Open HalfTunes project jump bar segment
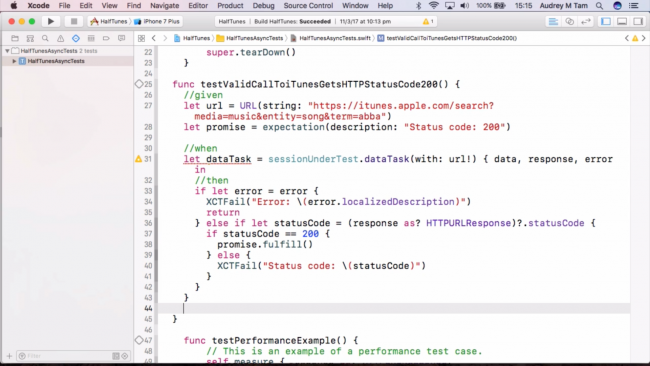The height and width of the screenshot is (366, 650). coord(192,38)
